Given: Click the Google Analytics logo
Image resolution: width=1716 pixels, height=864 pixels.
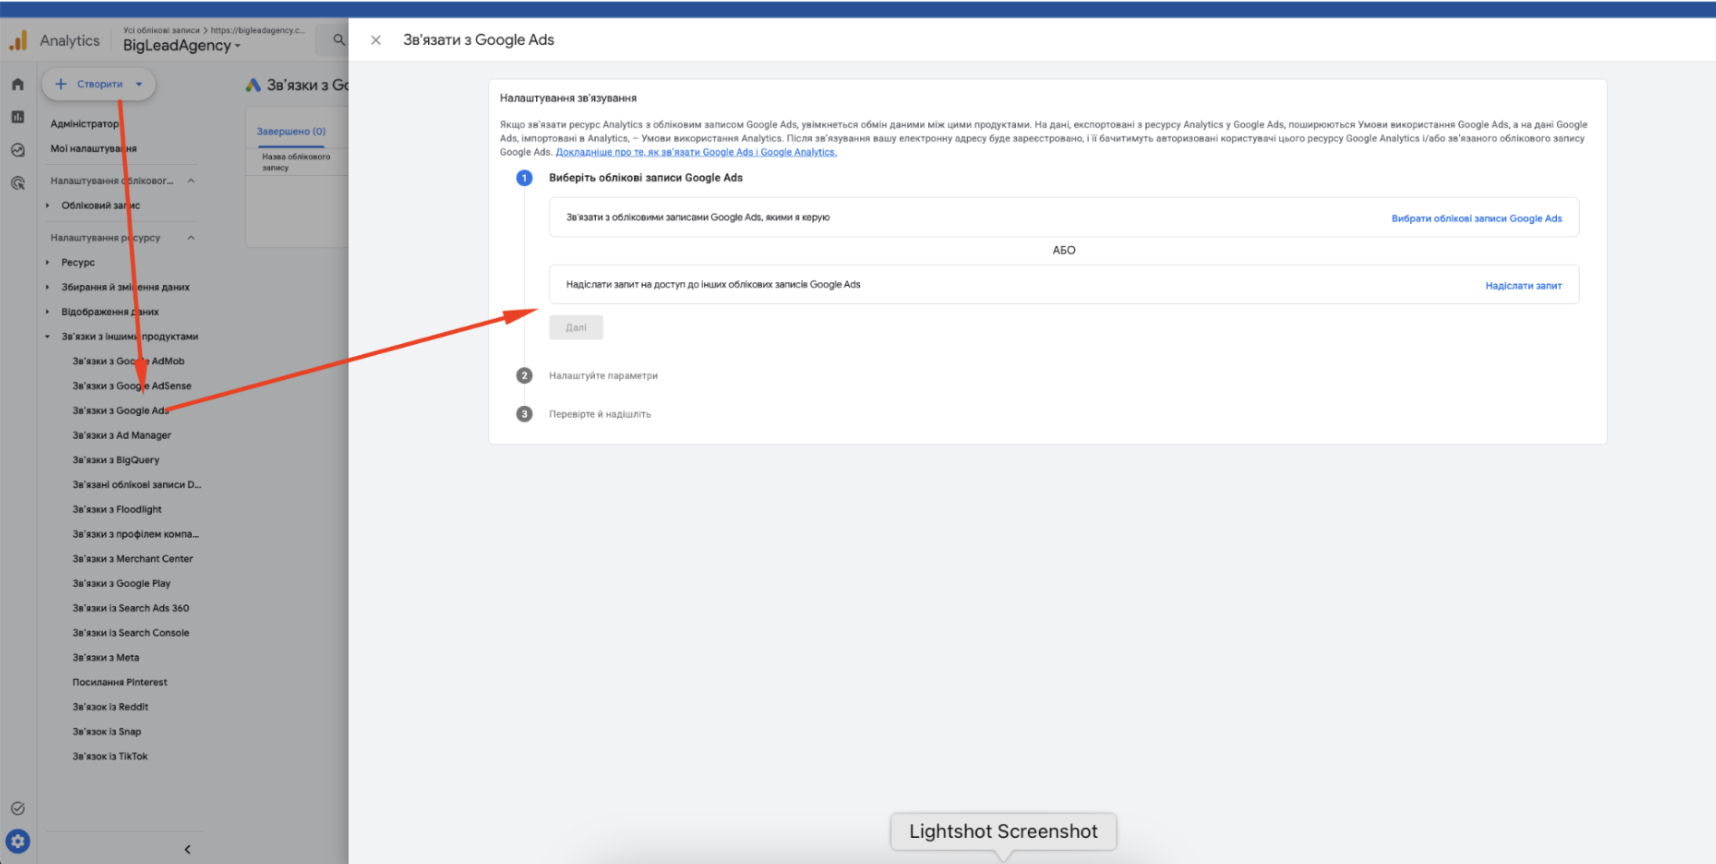Looking at the screenshot, I should 18,40.
